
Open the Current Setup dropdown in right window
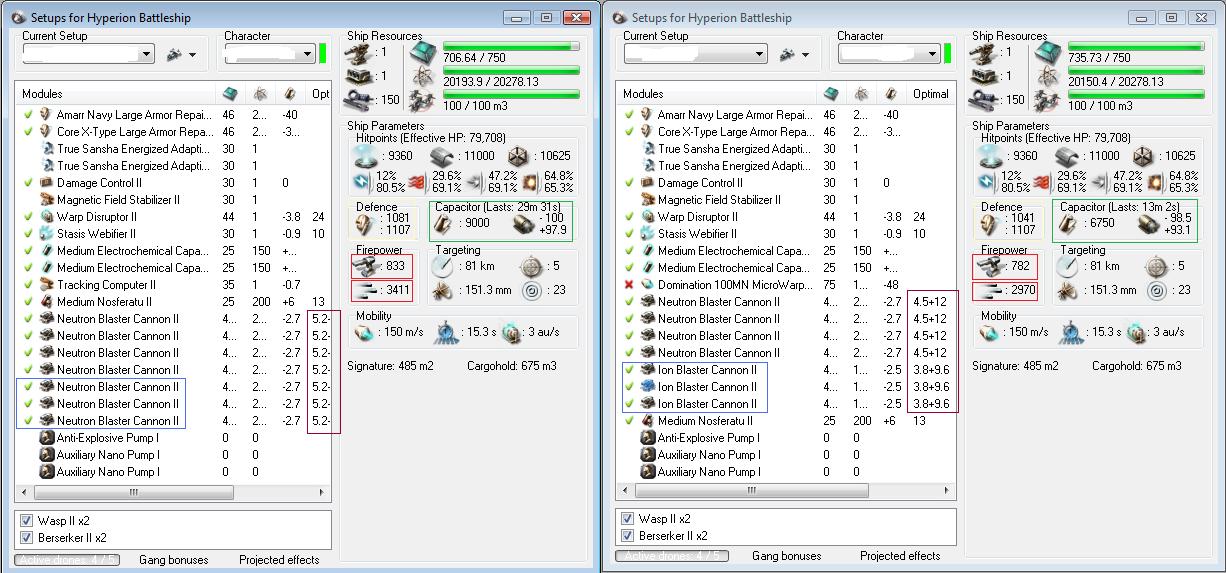point(759,54)
